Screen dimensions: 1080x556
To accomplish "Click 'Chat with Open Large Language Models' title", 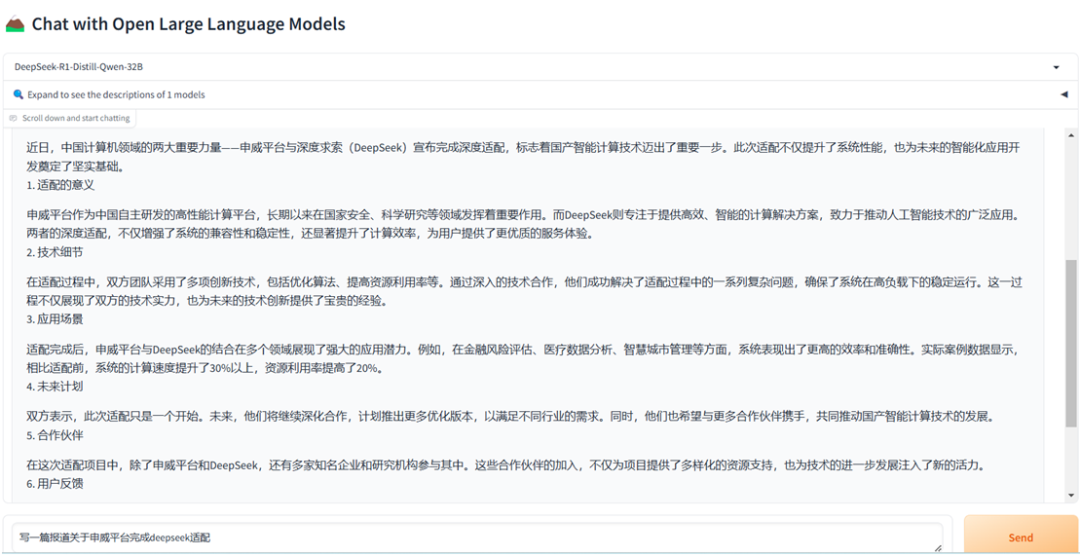I will pyautogui.click(x=188, y=24).
